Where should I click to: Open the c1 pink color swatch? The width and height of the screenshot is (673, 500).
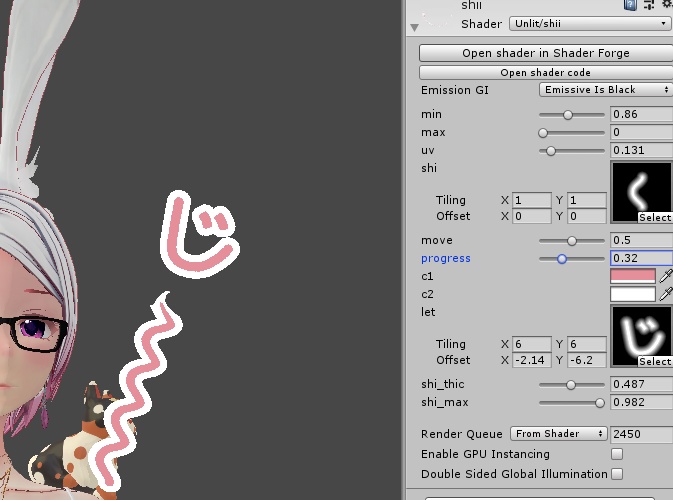coord(632,276)
